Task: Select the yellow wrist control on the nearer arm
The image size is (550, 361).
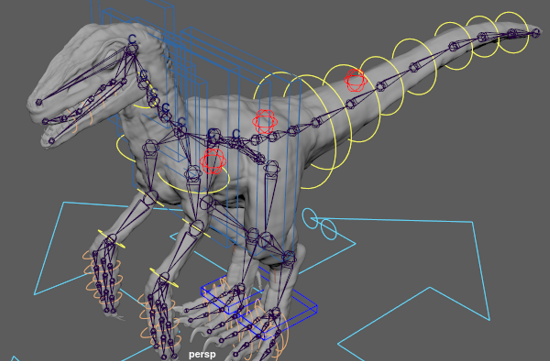Action: point(164,278)
